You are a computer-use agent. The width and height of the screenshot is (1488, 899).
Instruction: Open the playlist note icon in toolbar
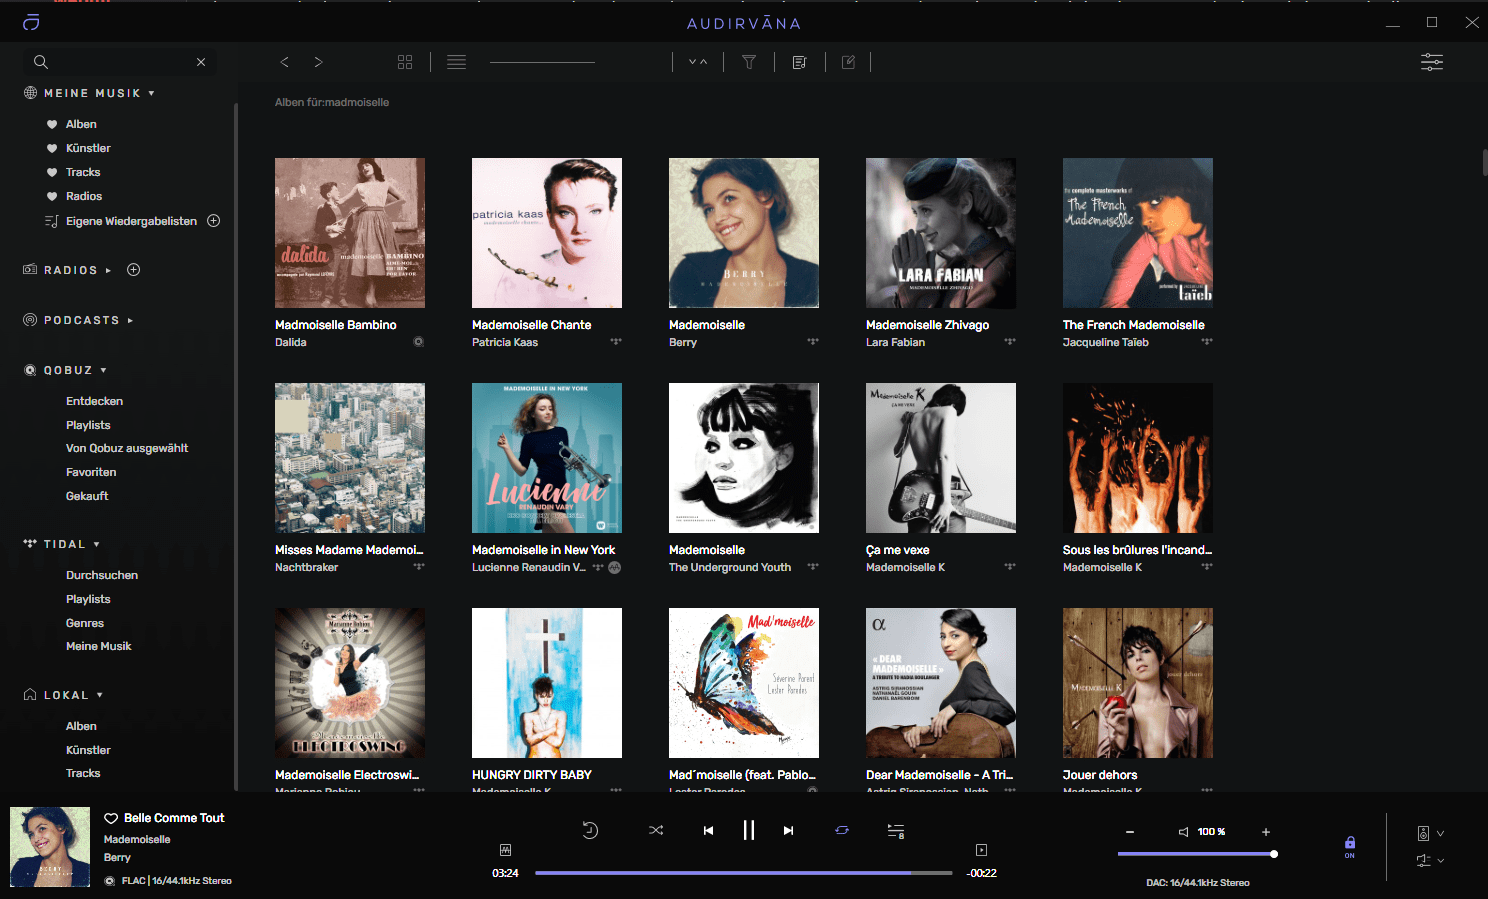pyautogui.click(x=799, y=62)
